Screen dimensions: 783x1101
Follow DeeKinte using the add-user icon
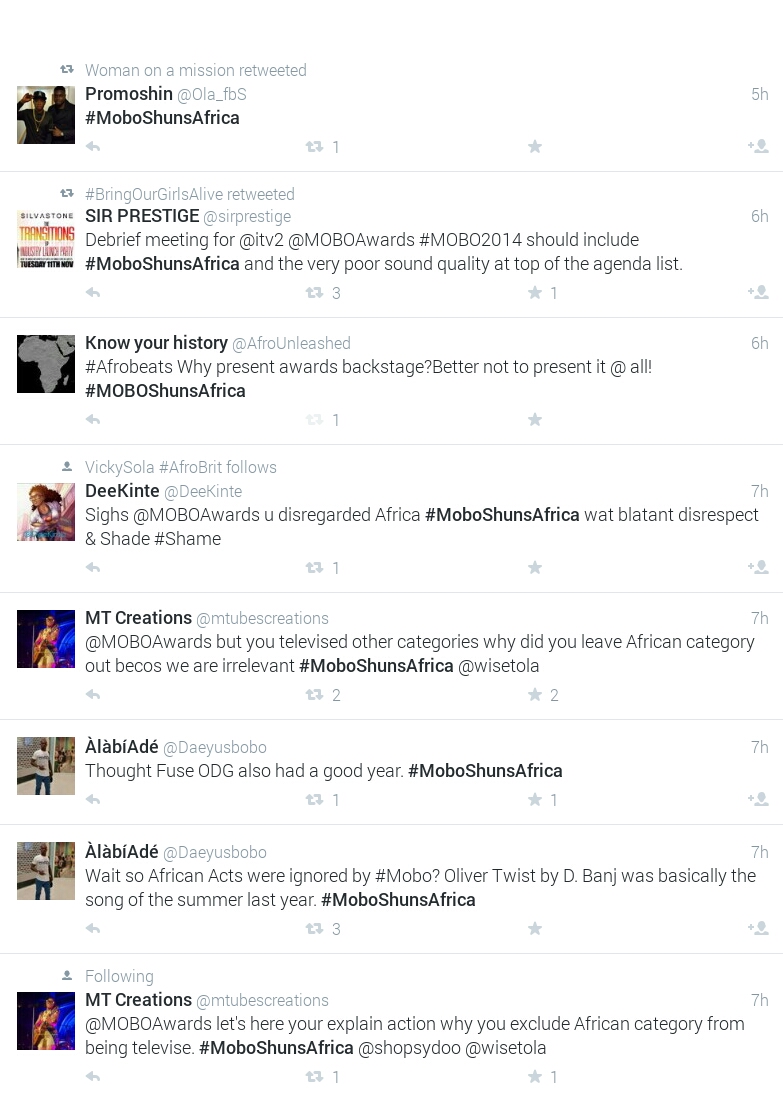(758, 567)
